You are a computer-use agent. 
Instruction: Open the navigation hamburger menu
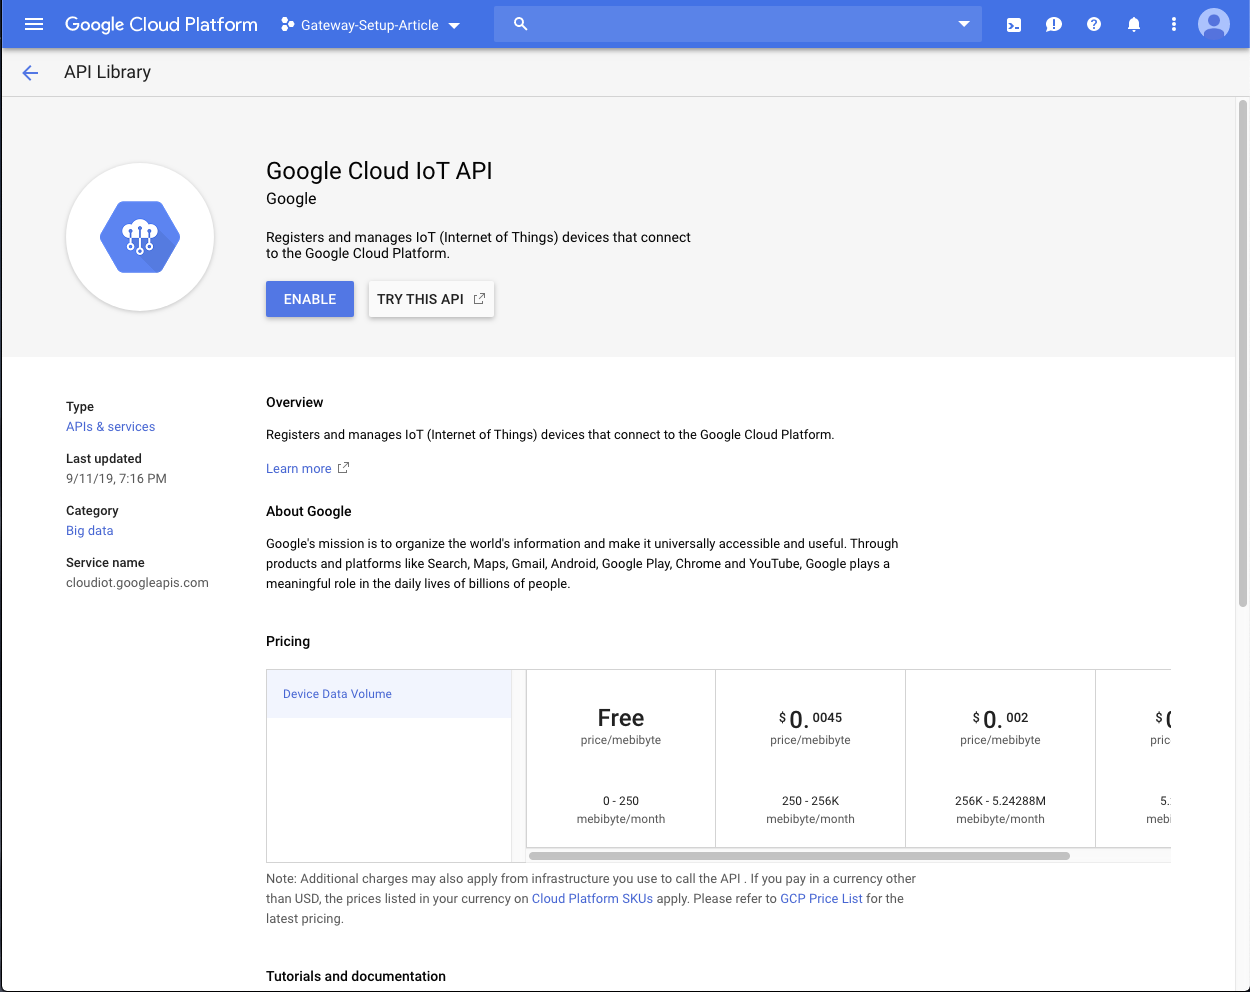[x=34, y=24]
